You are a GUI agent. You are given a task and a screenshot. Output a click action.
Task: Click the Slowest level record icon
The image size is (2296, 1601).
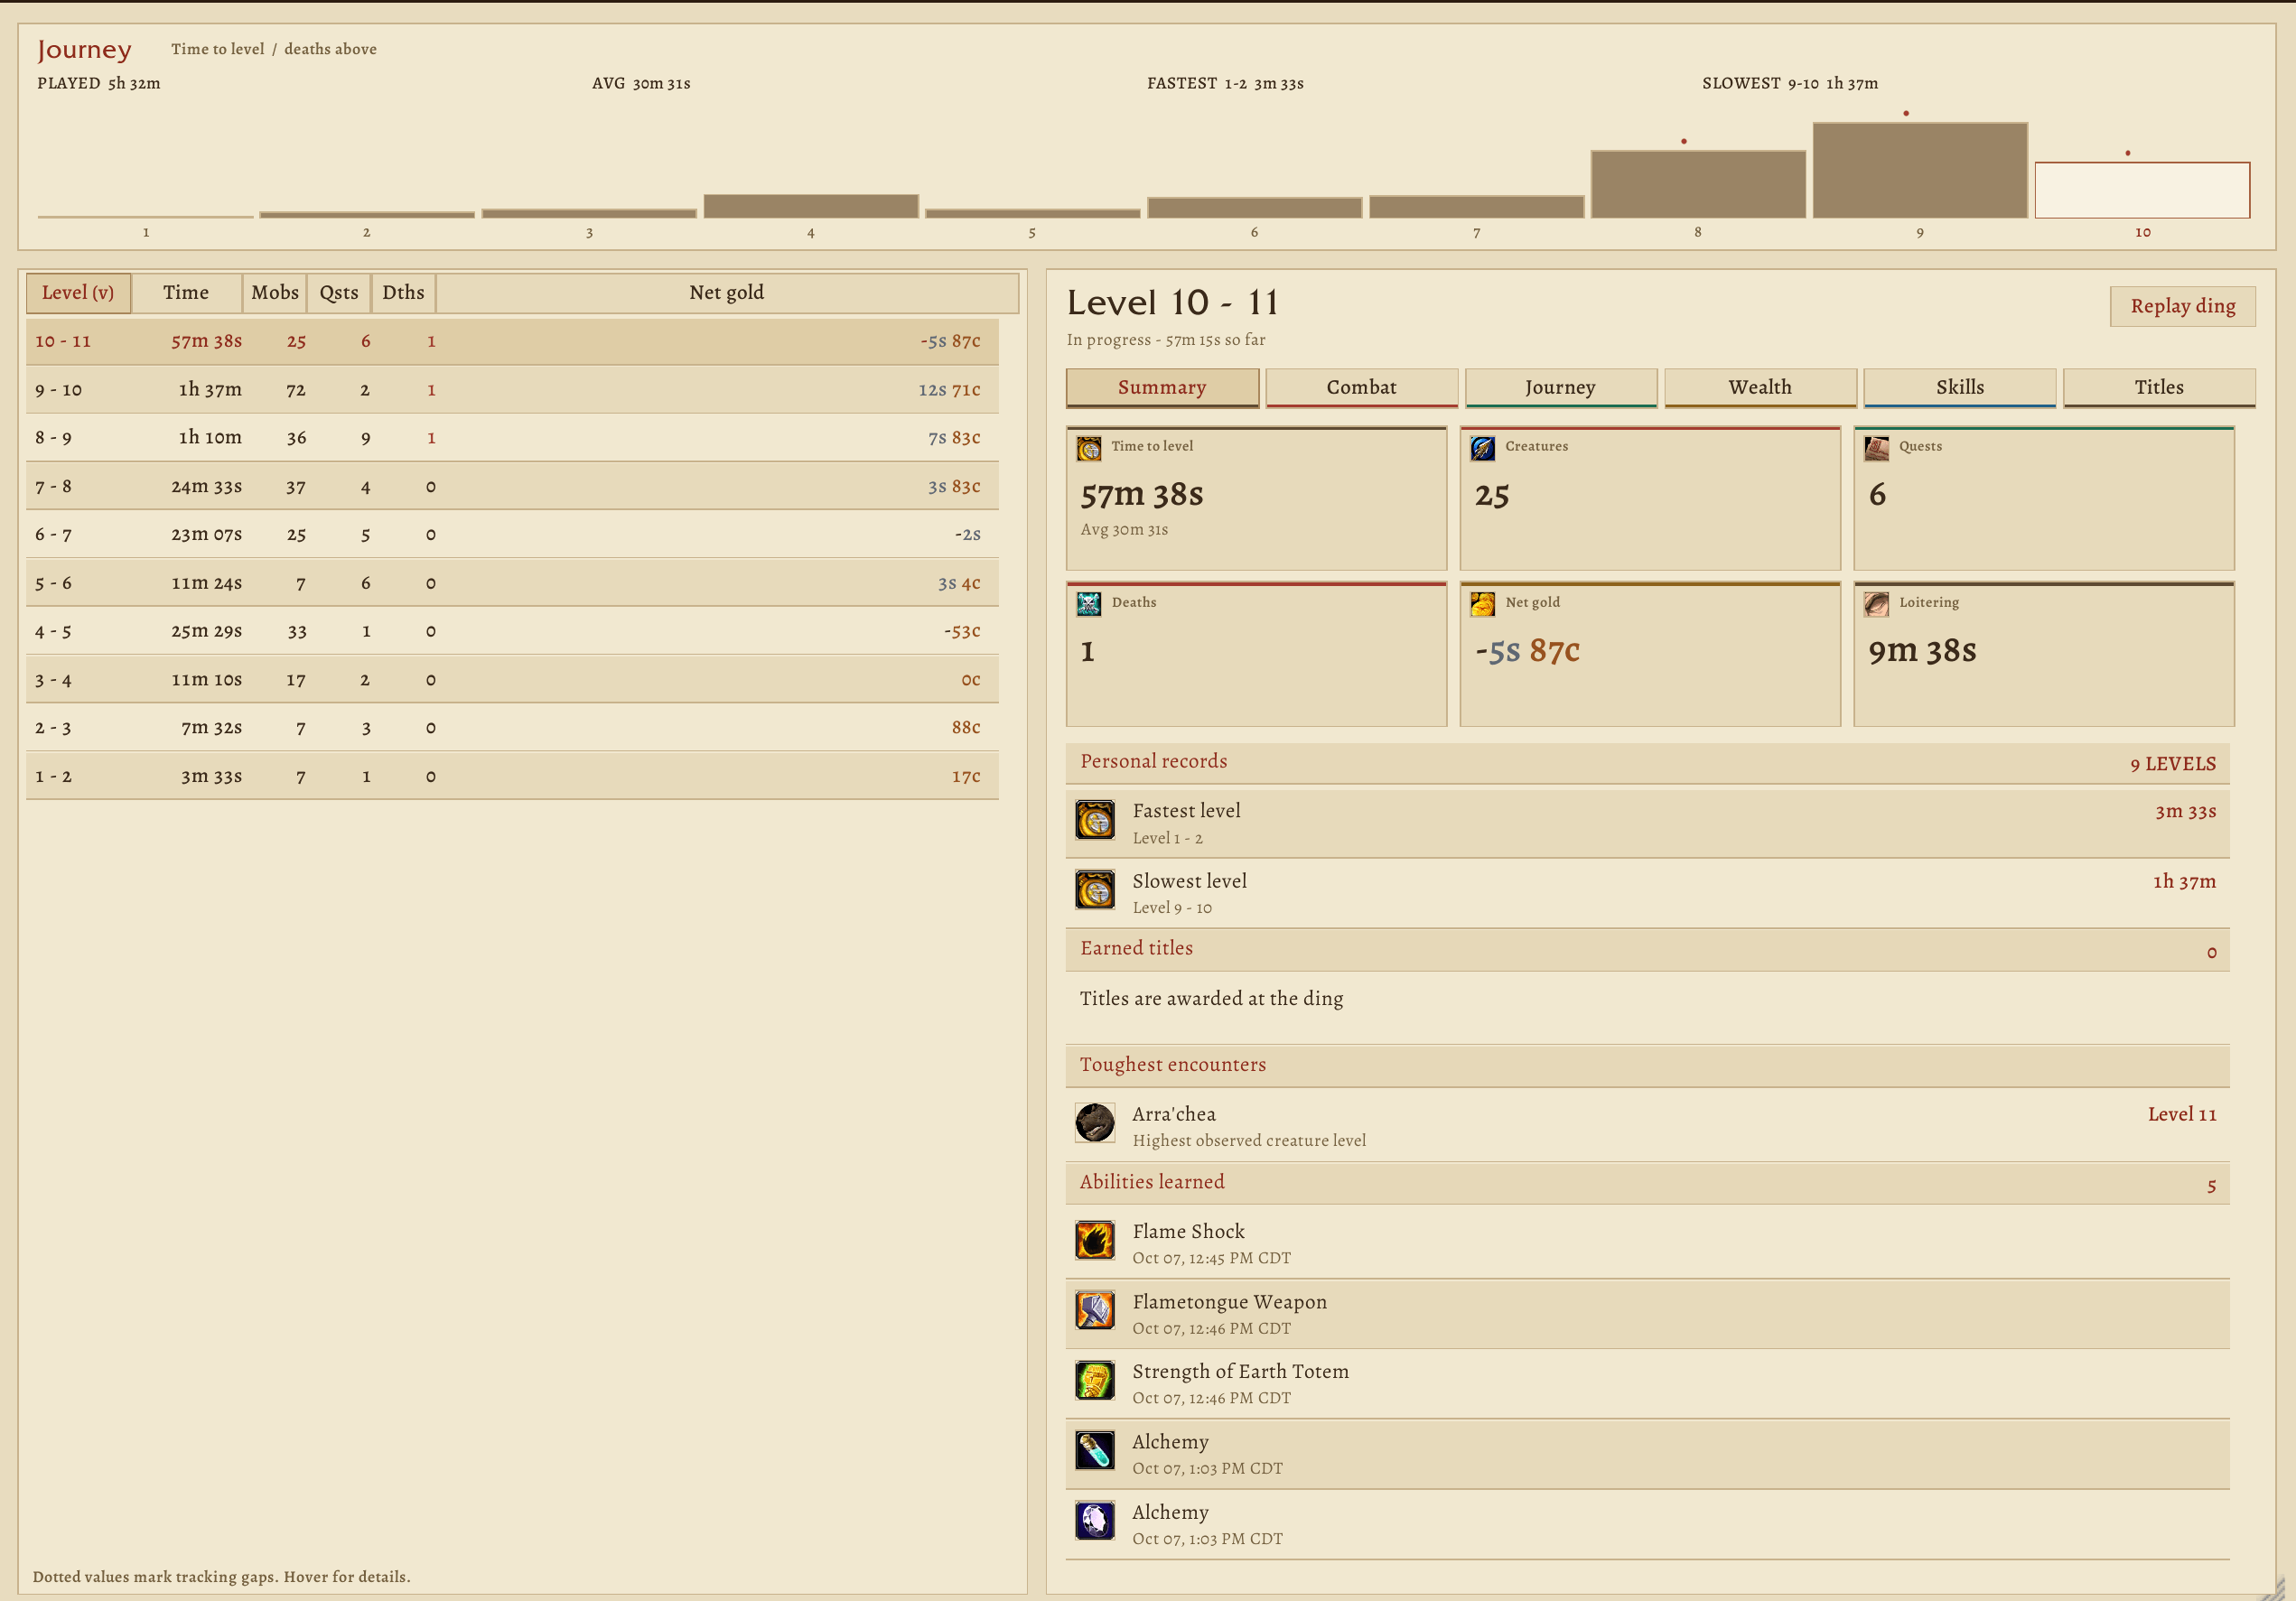pyautogui.click(x=1095, y=890)
